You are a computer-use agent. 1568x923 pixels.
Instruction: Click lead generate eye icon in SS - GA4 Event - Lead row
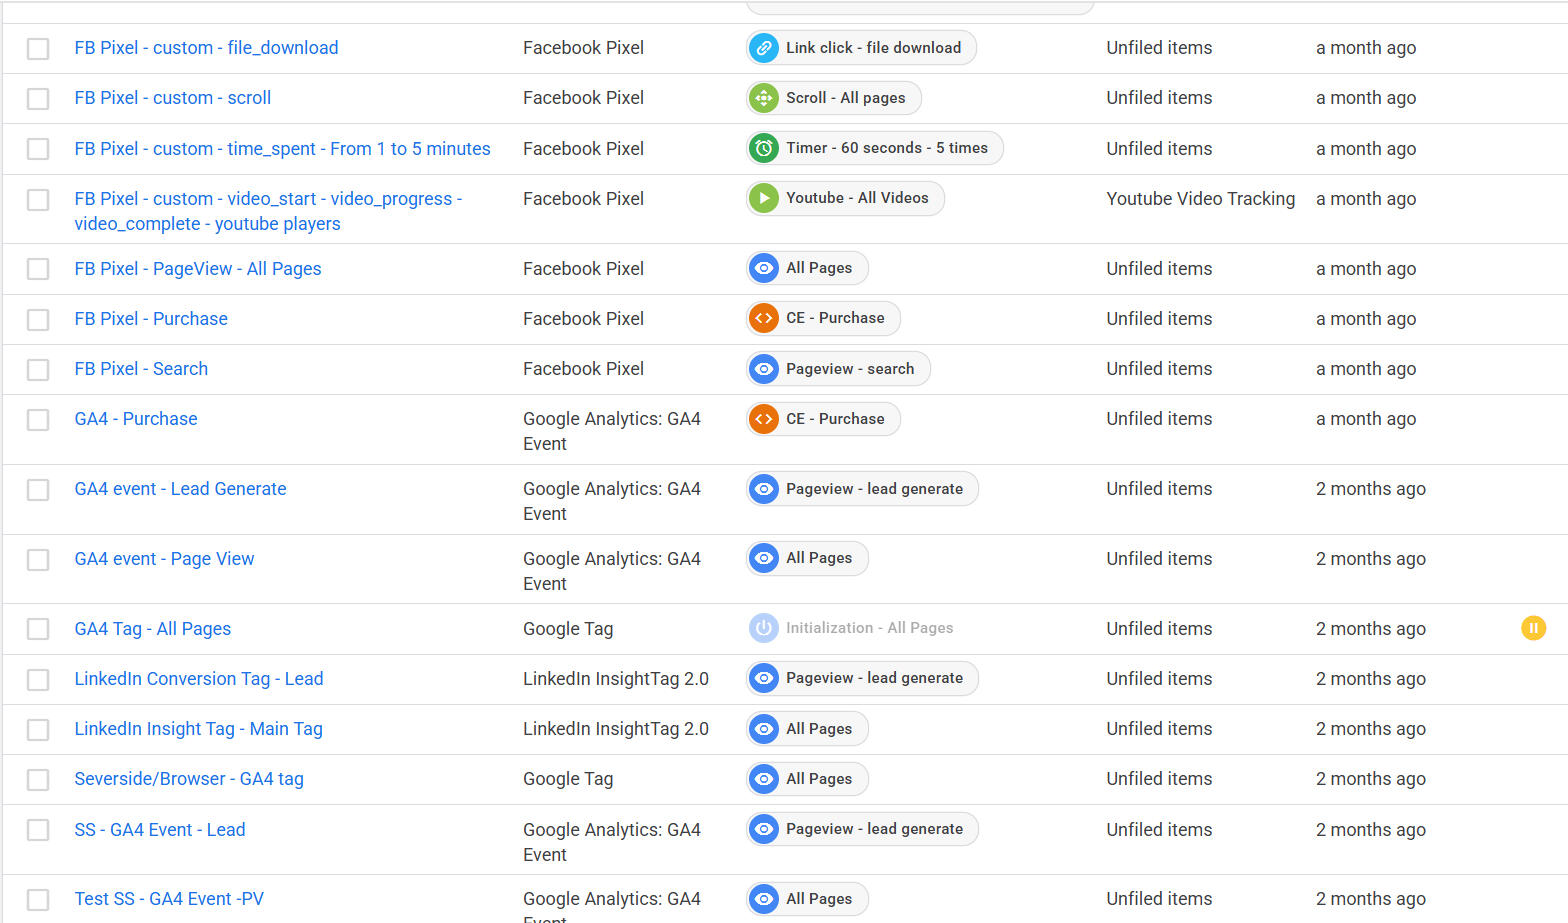[x=764, y=829]
